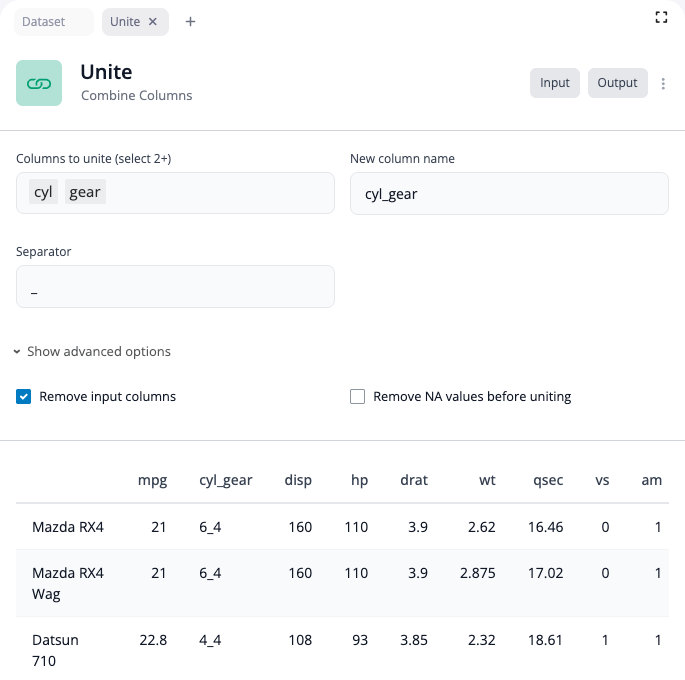Image resolution: width=685 pixels, height=680 pixels.
Task: Toggle fullscreen mode icon
Action: click(x=661, y=17)
